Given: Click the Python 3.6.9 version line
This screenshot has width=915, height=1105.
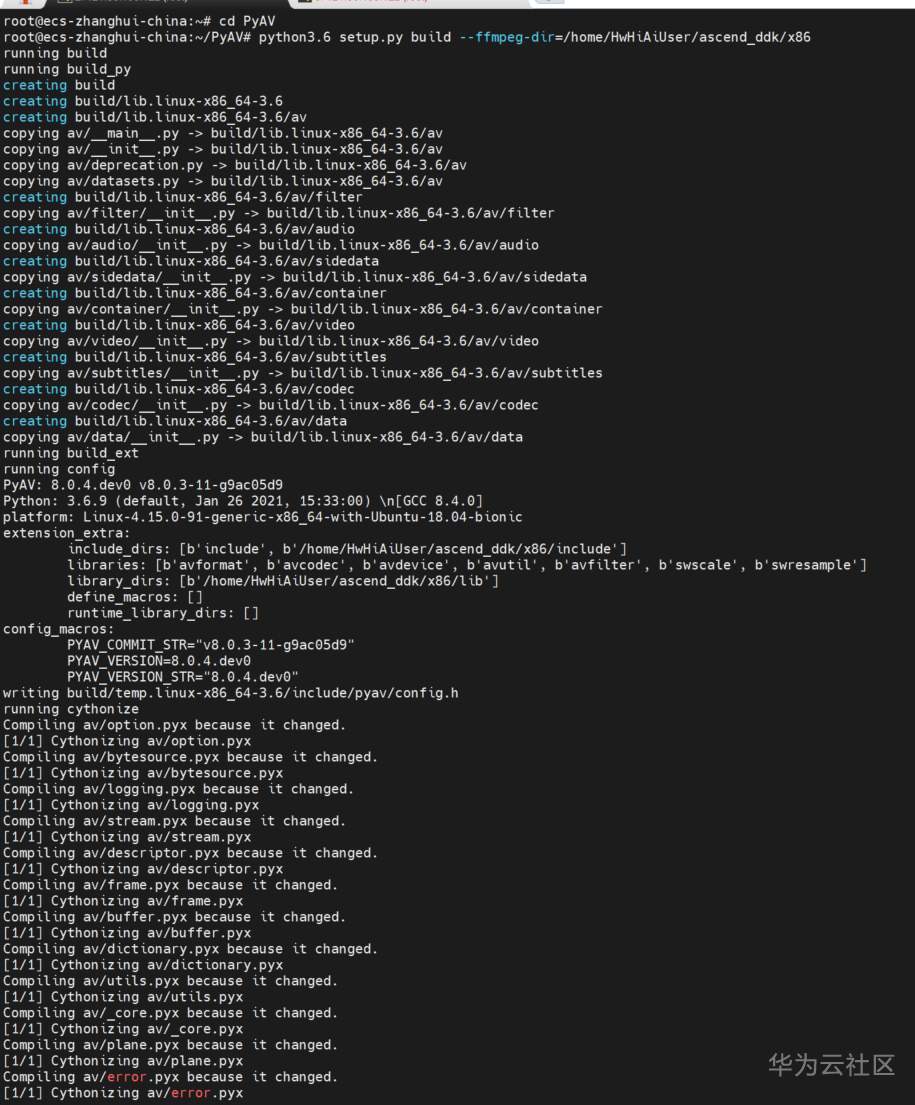Looking at the screenshot, I should [x=243, y=501].
